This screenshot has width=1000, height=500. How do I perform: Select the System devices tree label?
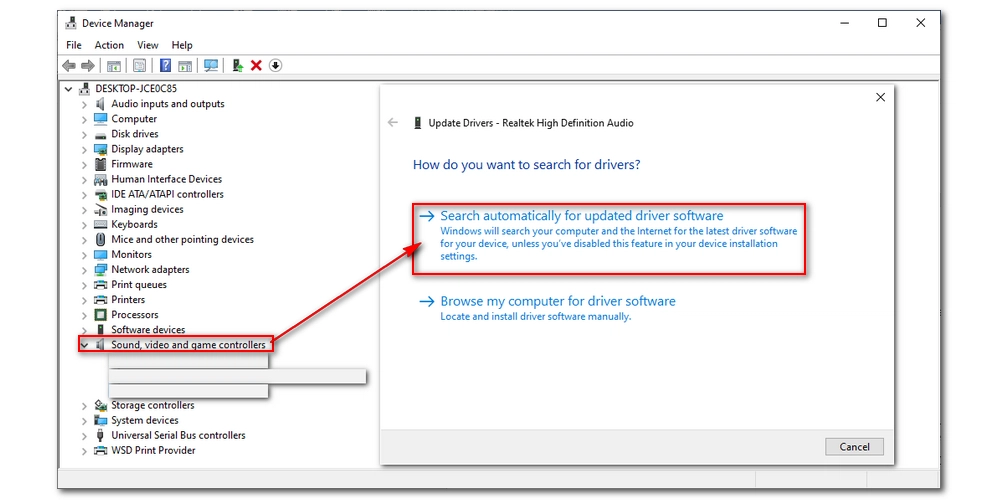pyautogui.click(x=145, y=420)
